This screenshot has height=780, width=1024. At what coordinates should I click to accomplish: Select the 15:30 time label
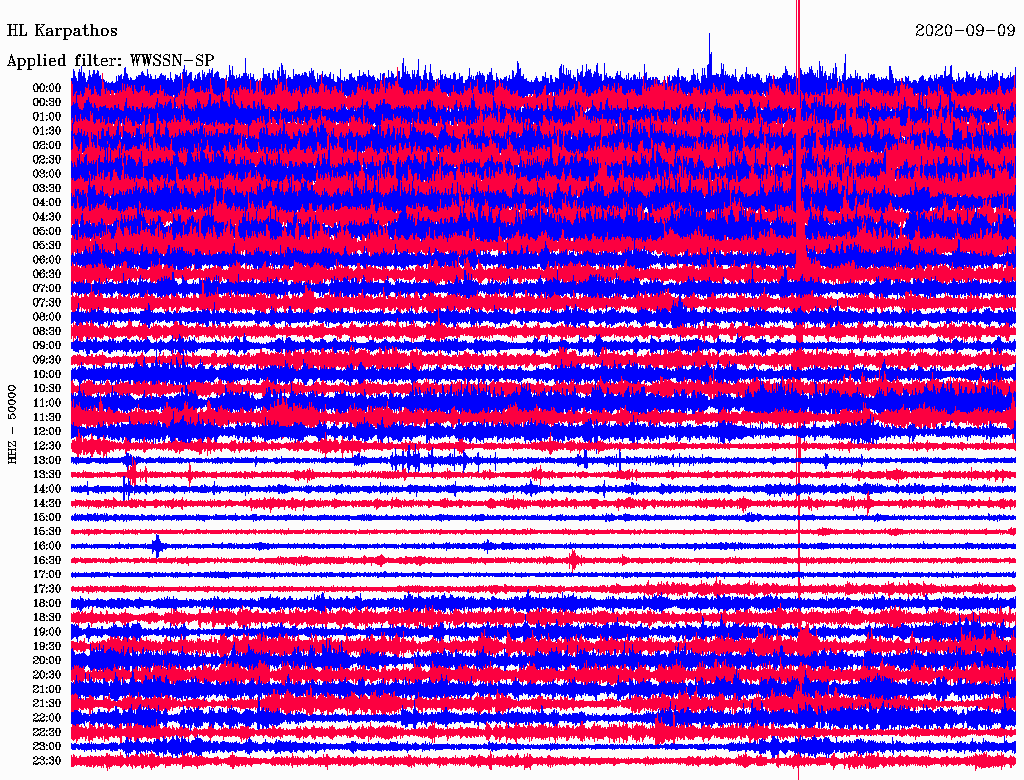47,532
